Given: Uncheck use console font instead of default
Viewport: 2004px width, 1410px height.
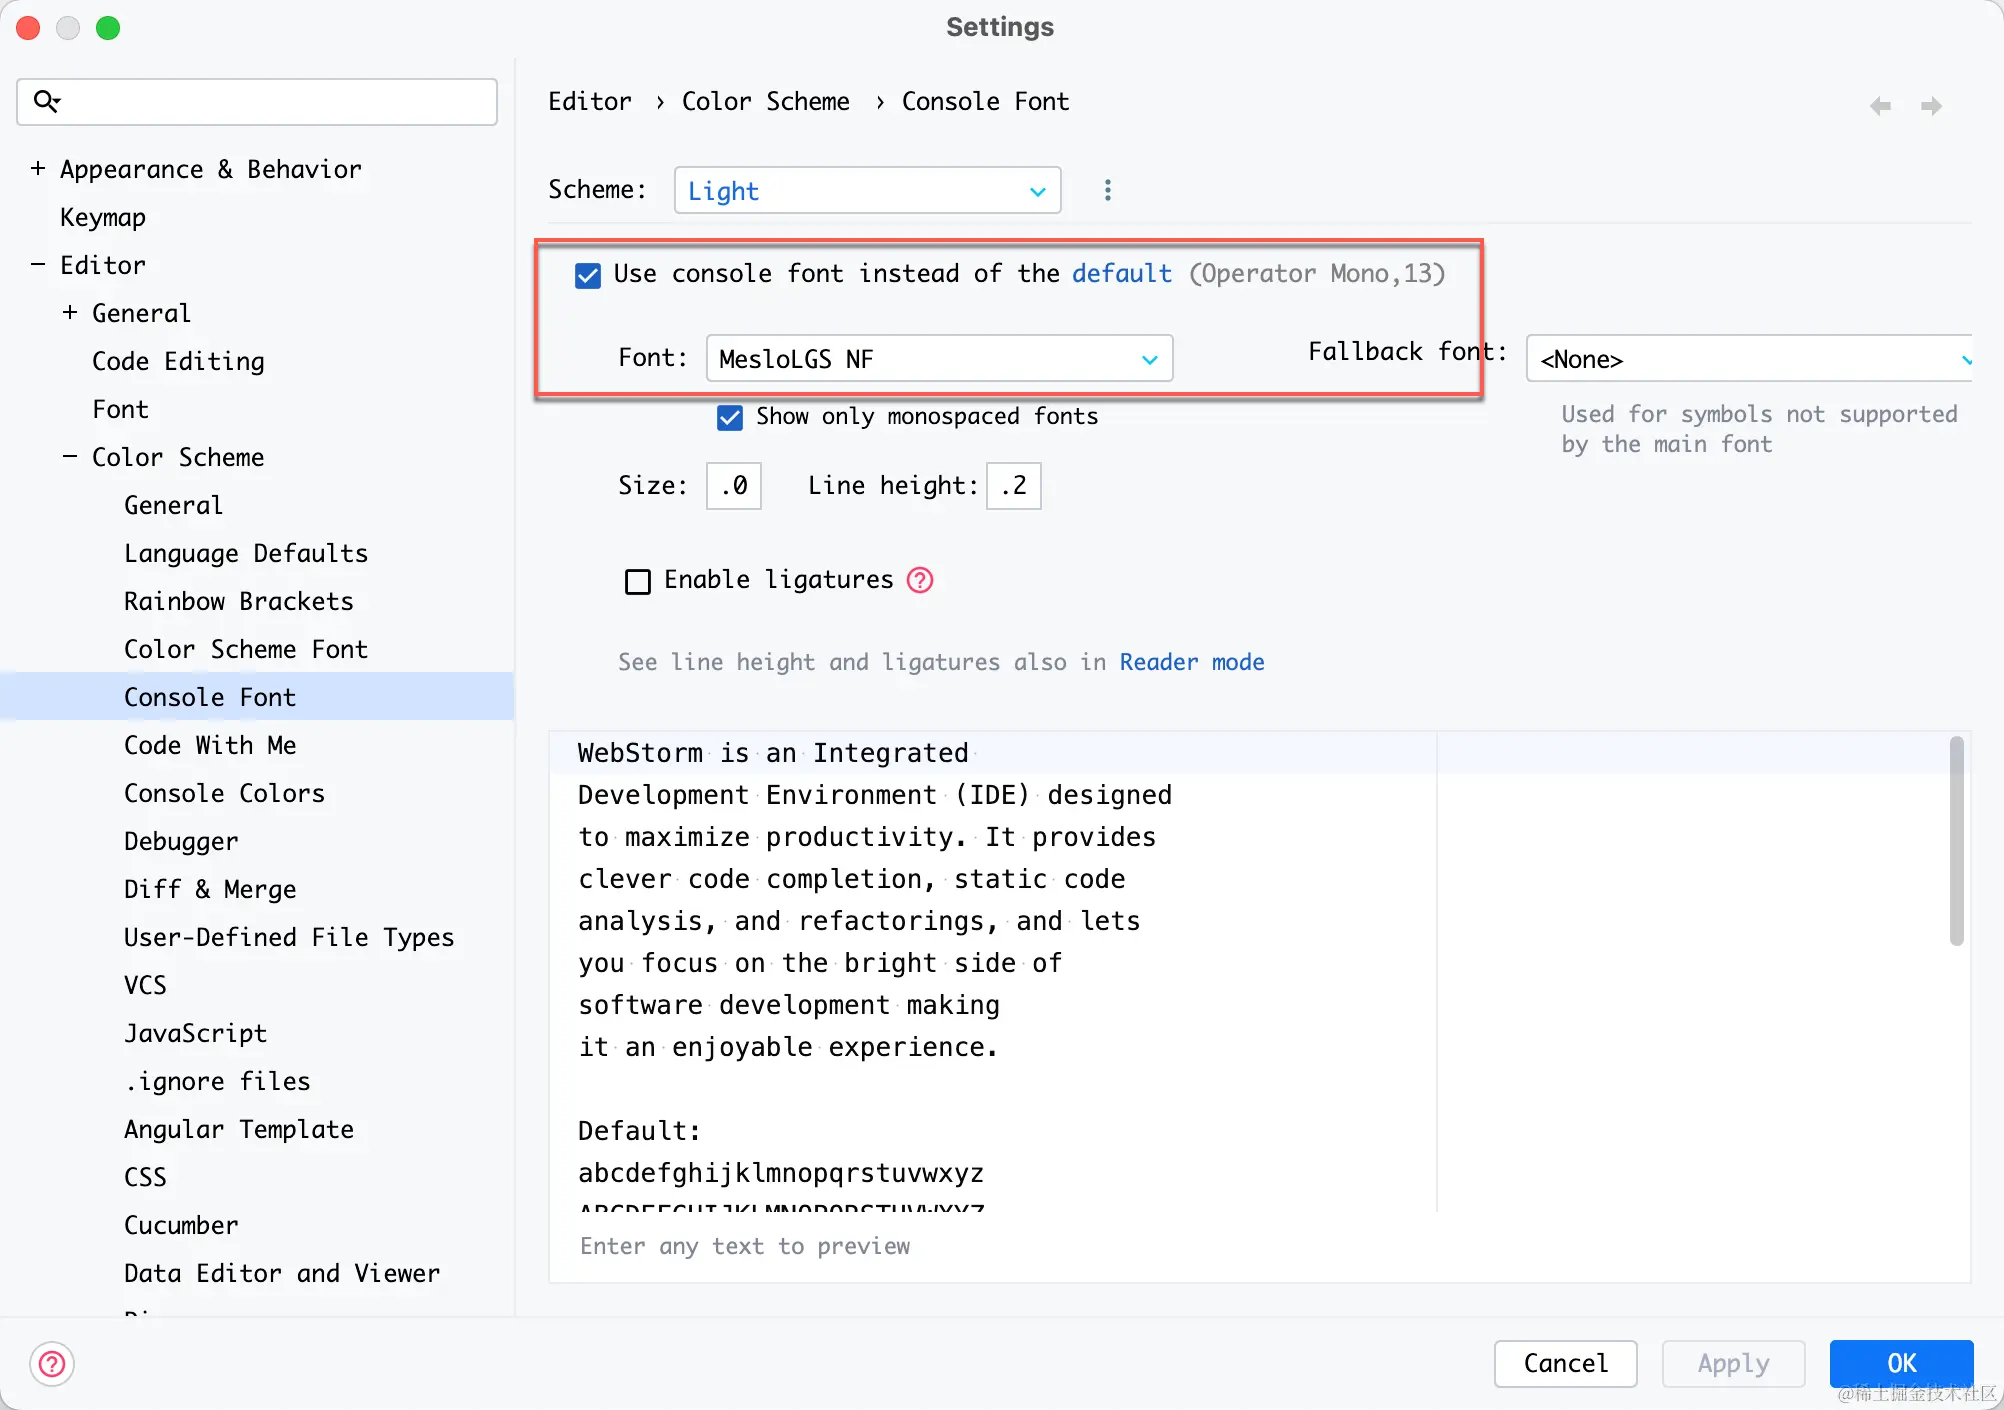Looking at the screenshot, I should coord(587,275).
